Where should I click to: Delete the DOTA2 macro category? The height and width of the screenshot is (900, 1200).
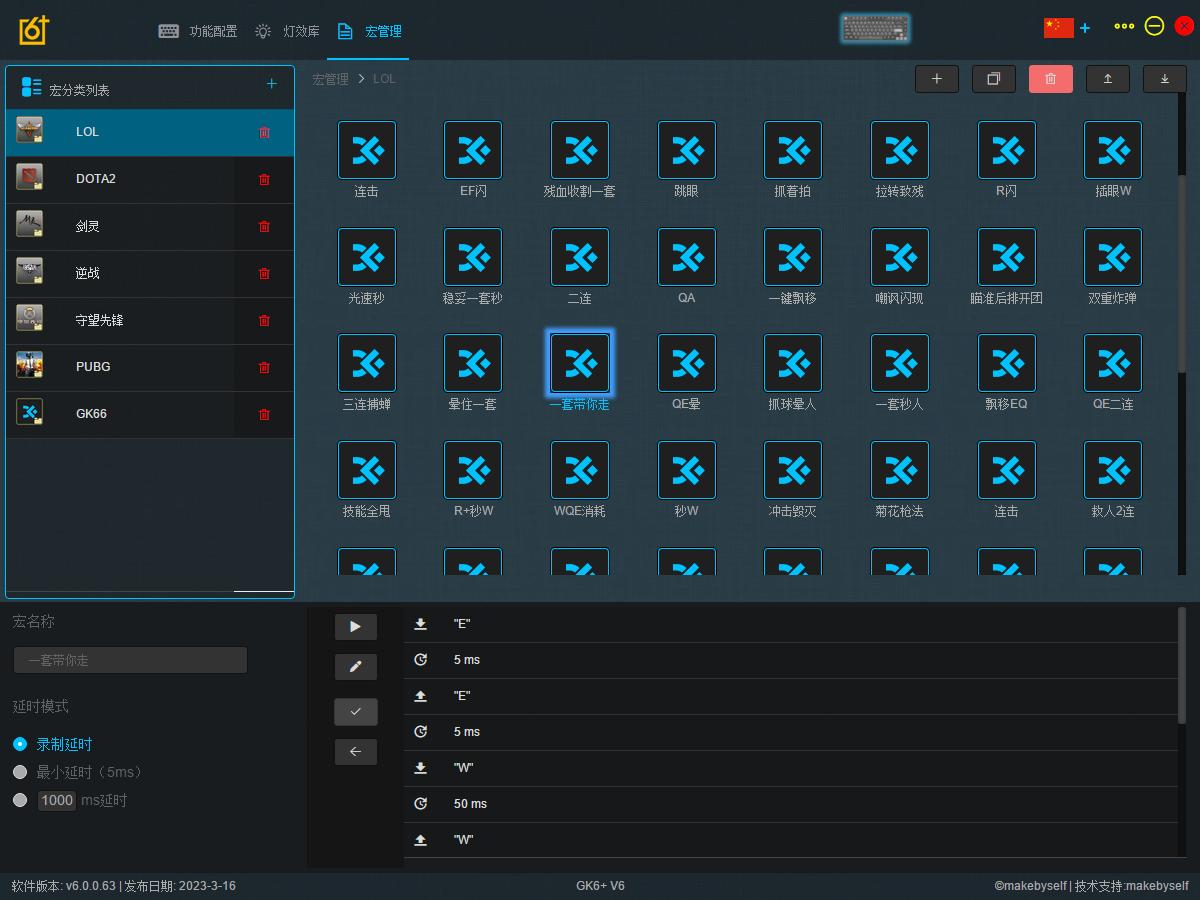[264, 179]
